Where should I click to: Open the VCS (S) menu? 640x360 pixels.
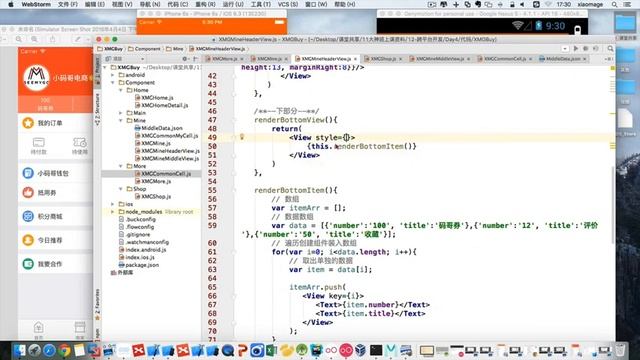[288, 4]
